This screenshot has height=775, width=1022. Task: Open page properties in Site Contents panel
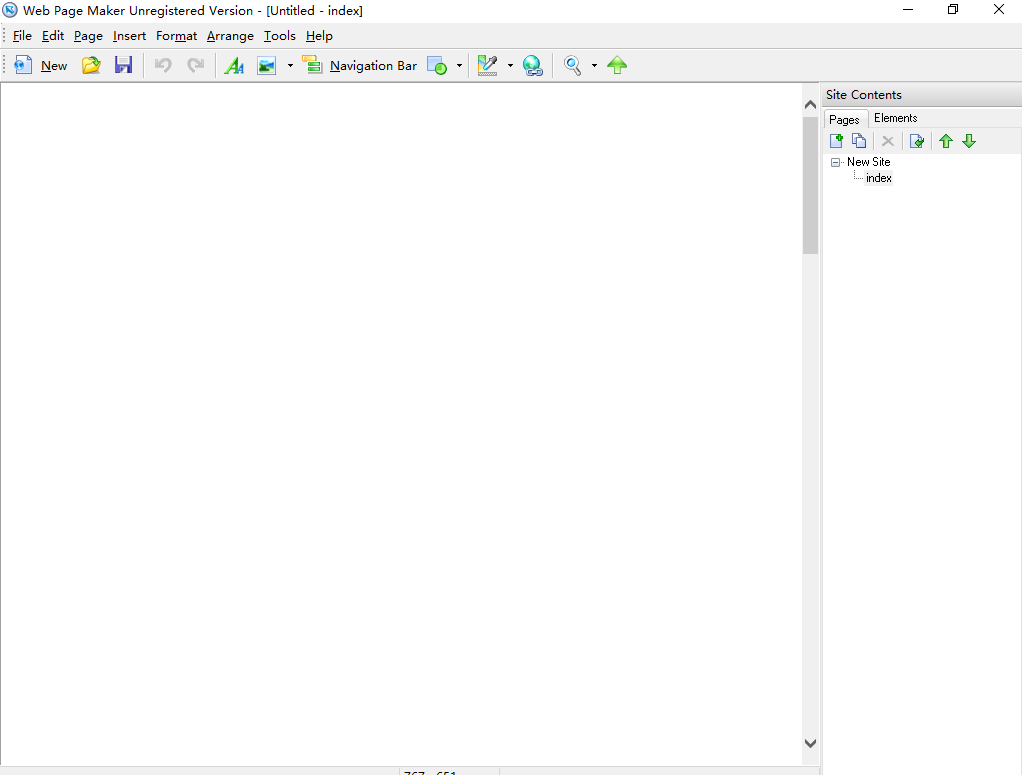click(917, 141)
